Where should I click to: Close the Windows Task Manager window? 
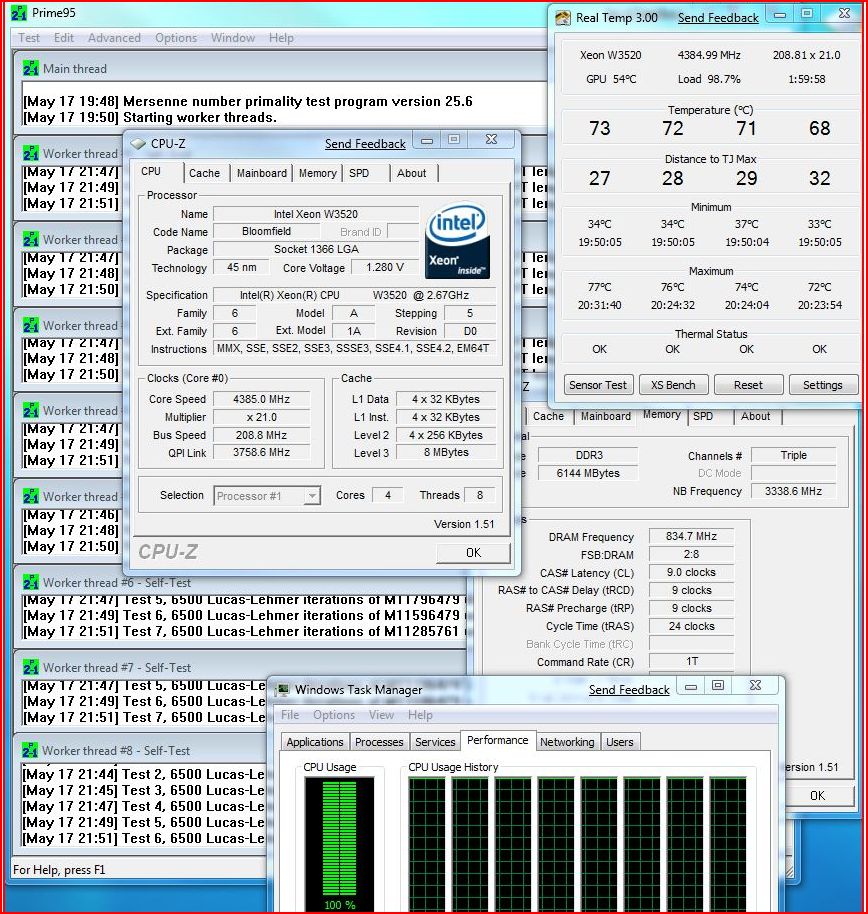[755, 686]
